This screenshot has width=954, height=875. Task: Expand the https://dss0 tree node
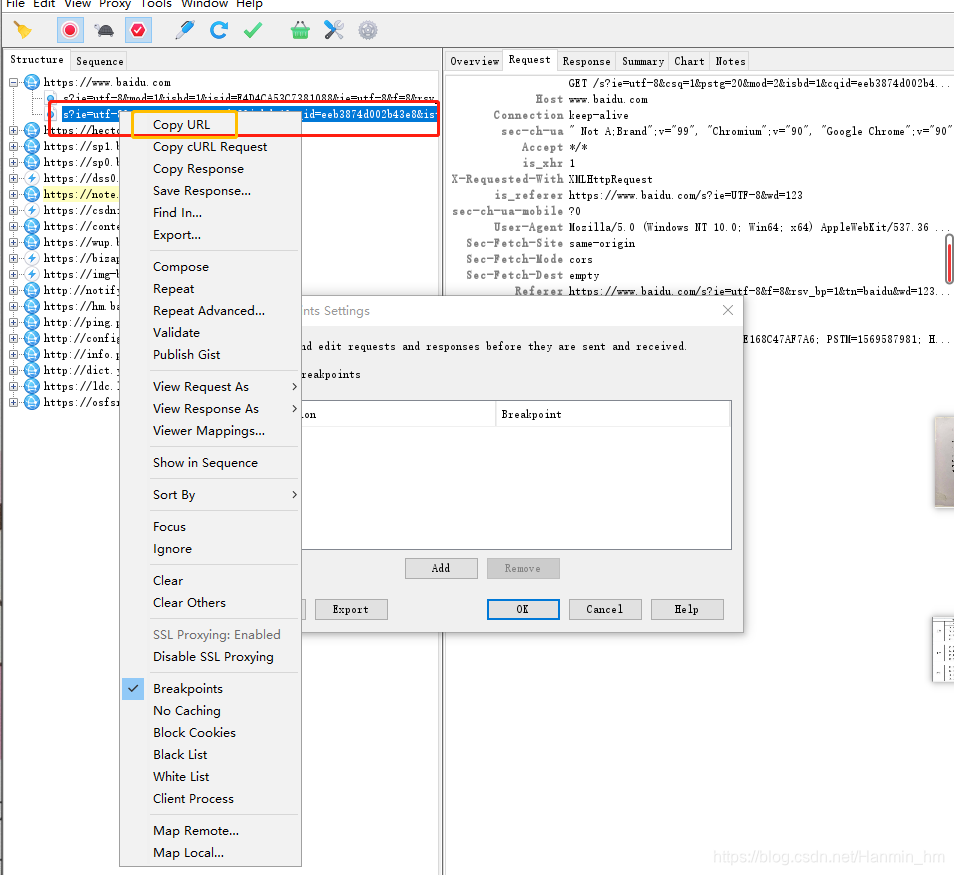coord(13,178)
